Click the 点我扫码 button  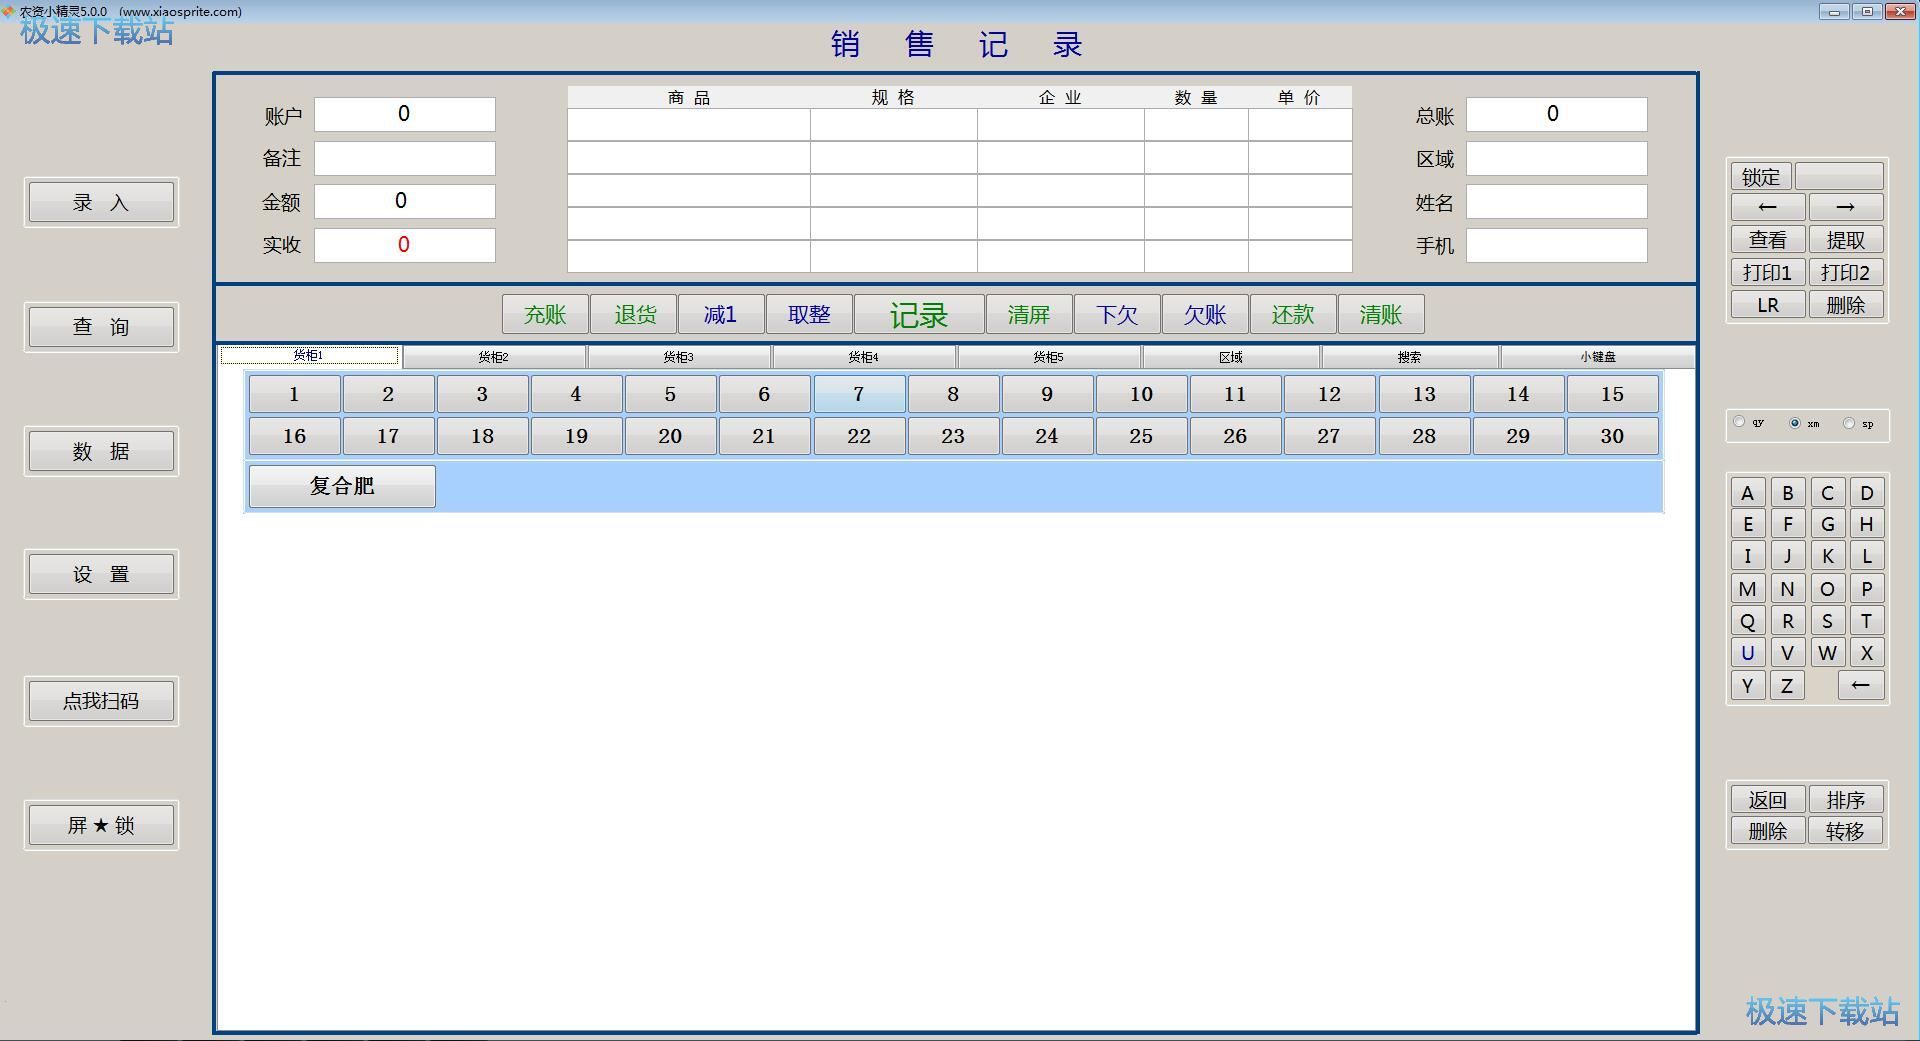(x=101, y=701)
